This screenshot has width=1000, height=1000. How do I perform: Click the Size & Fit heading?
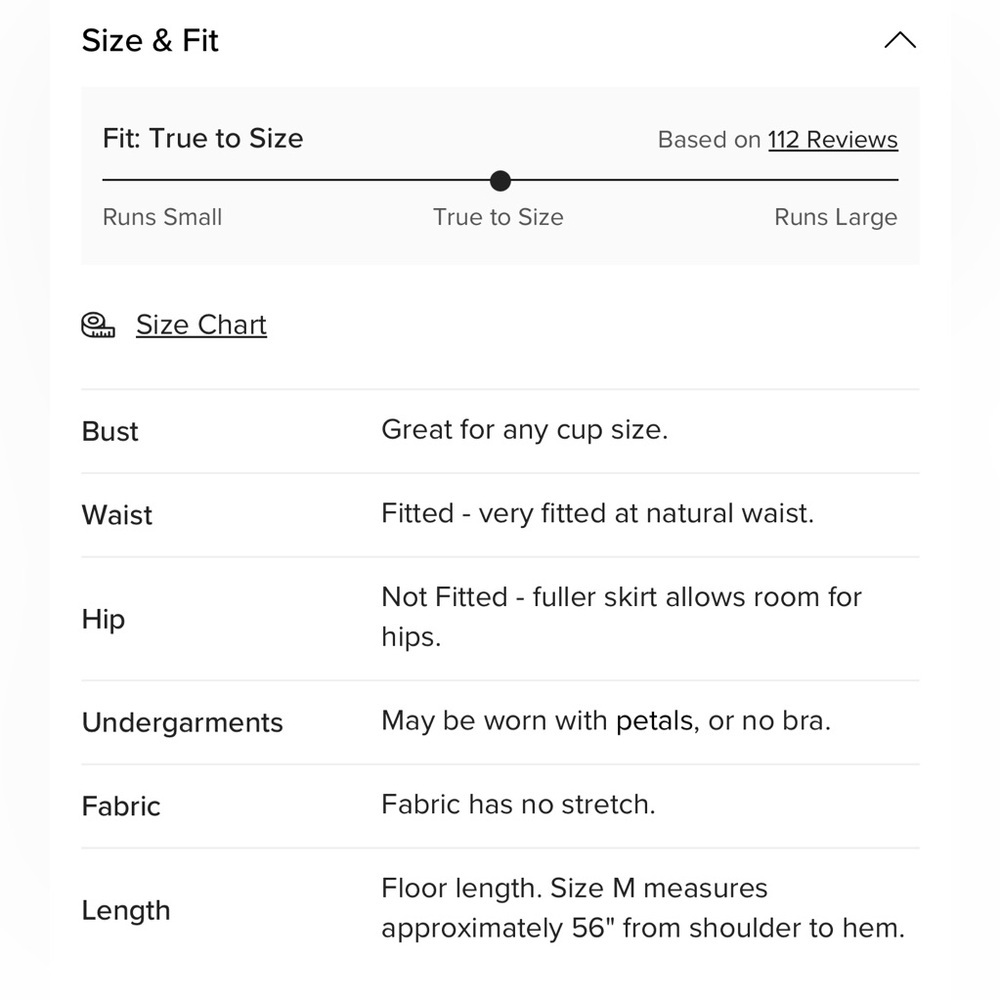pyautogui.click(x=150, y=41)
